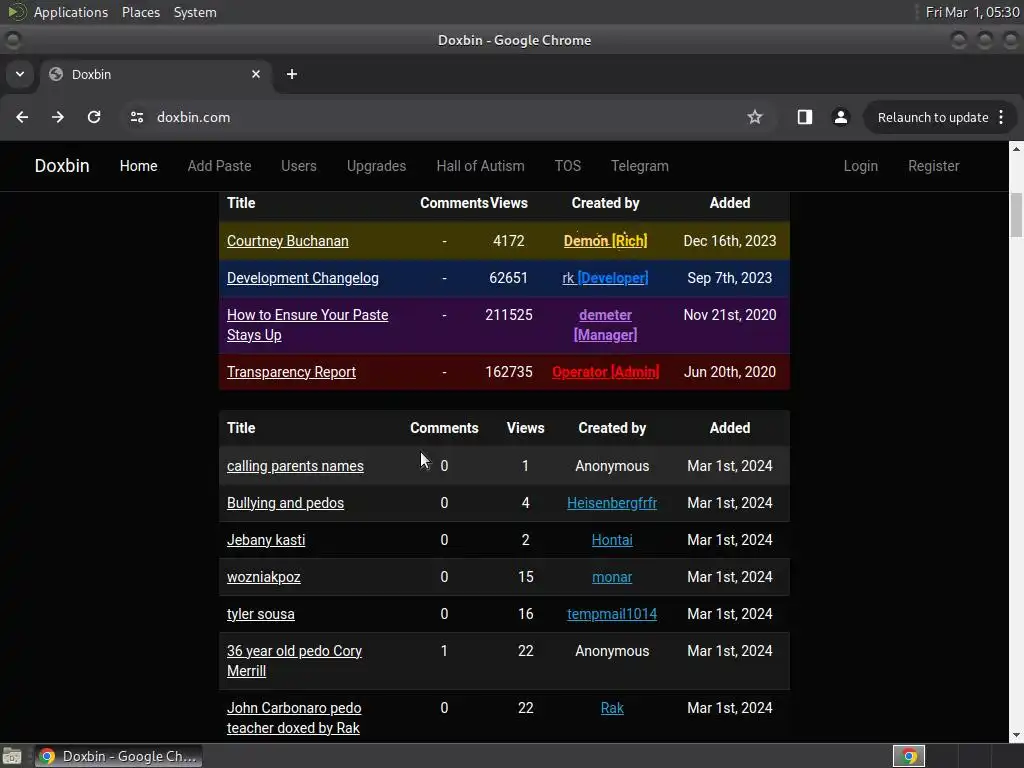
Task: Bookmark this tab with the star icon
Action: 755,117
